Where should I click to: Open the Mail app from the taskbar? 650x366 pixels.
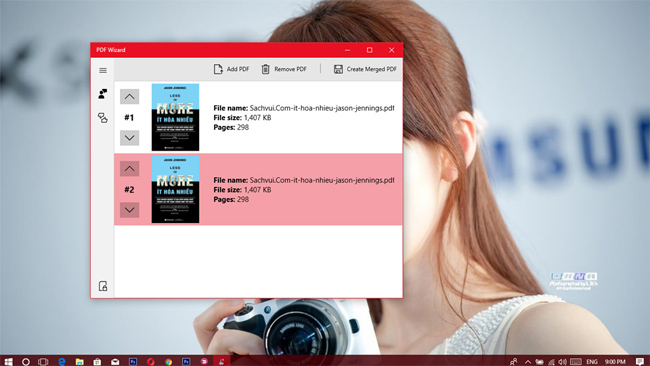[115, 362]
